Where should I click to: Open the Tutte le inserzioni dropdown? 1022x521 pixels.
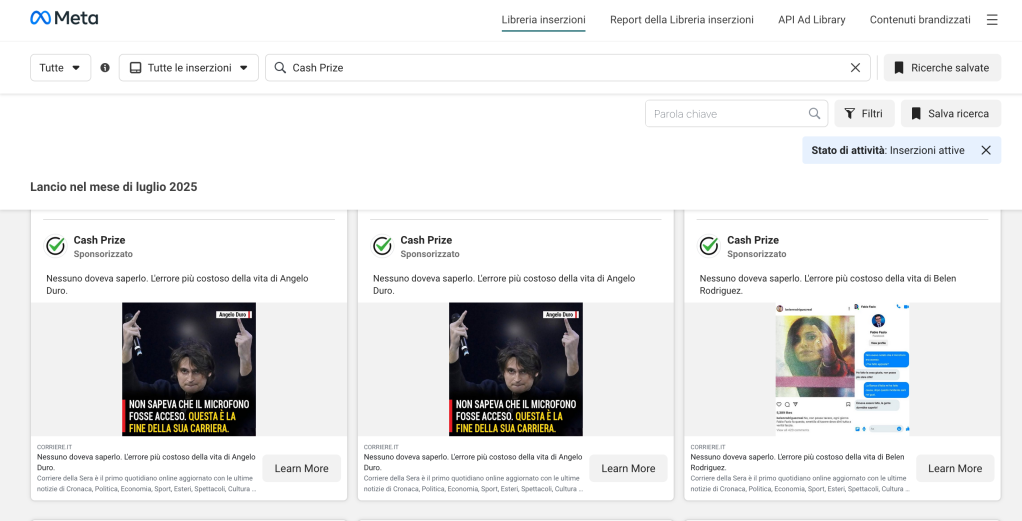(189, 68)
